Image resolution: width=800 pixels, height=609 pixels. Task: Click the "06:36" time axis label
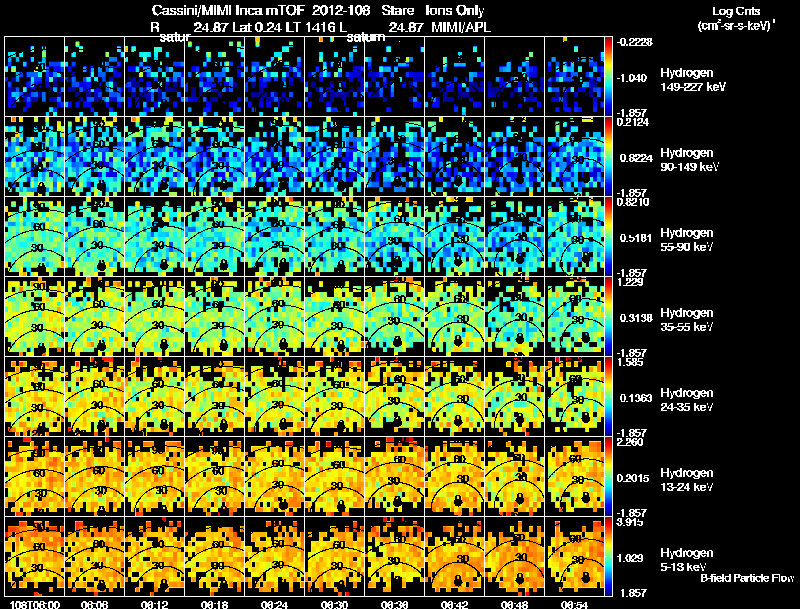click(x=394, y=604)
